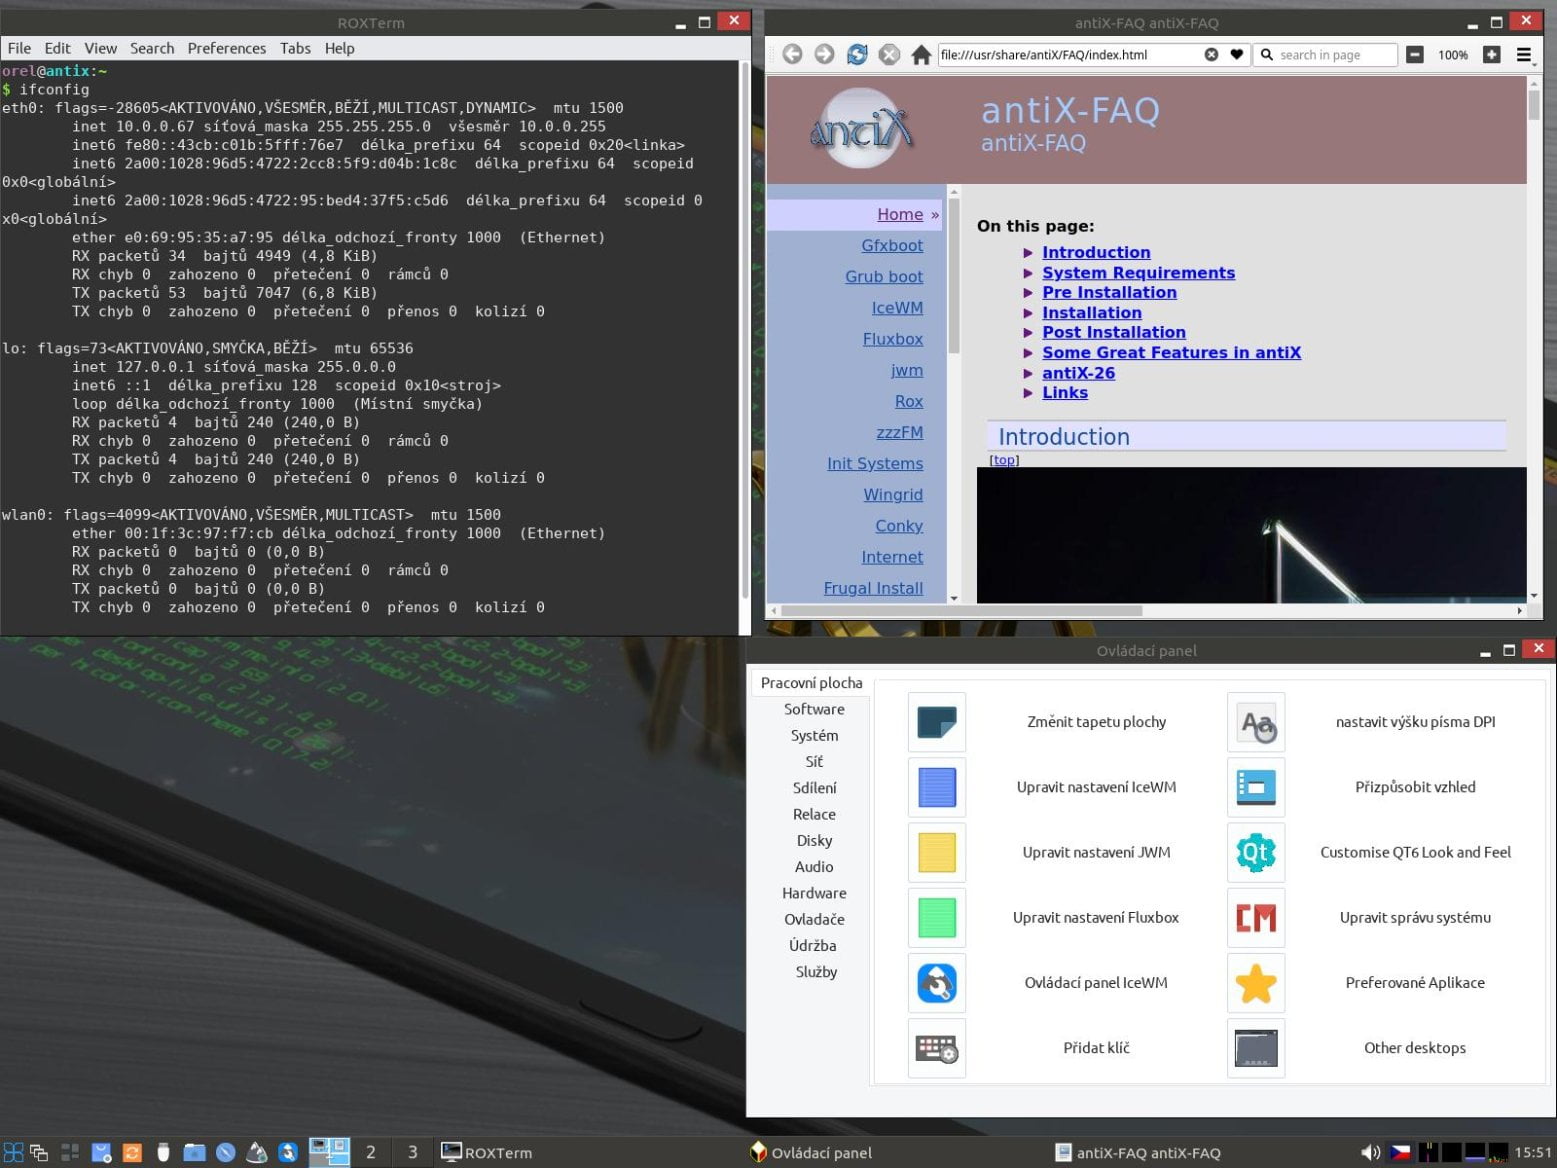Click the Czech flag keyboard layout indicator
The height and width of the screenshot is (1168, 1557).
tap(1400, 1152)
